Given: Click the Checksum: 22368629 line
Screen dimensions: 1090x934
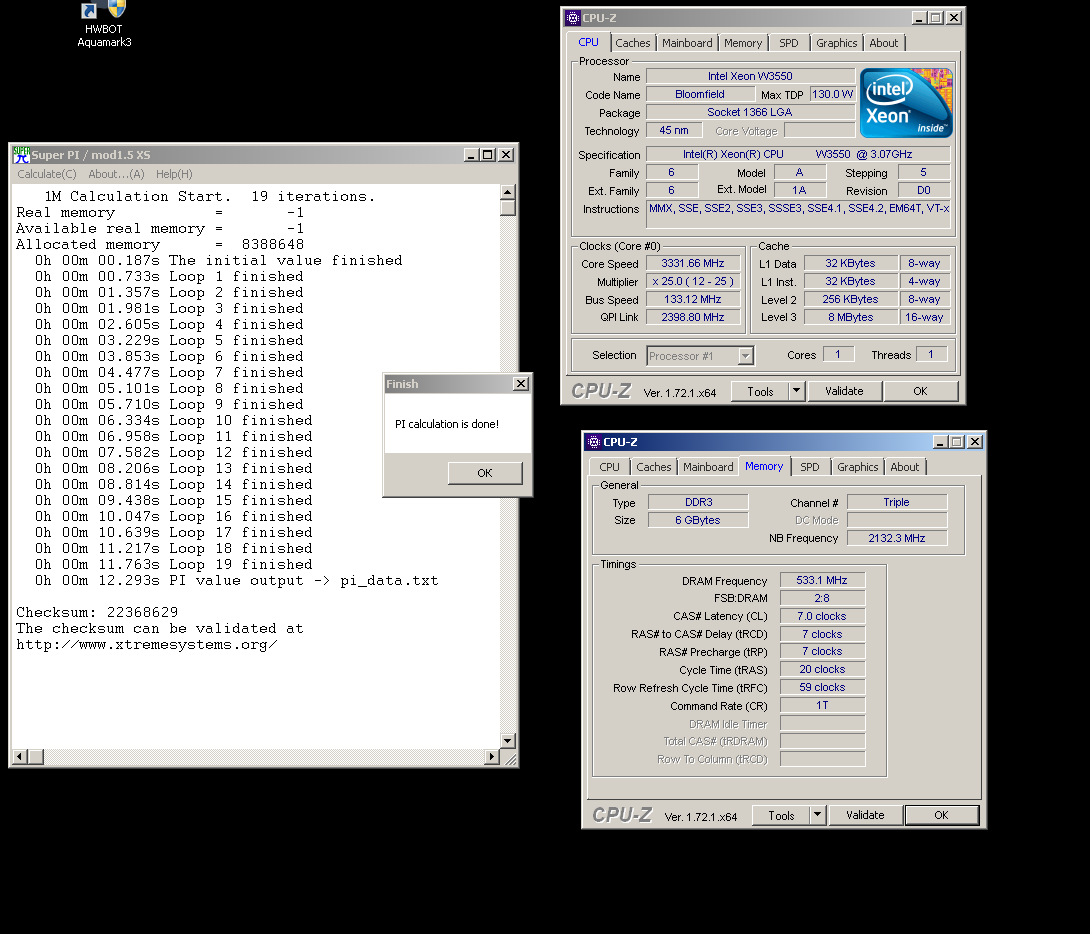Looking at the screenshot, I should (x=97, y=612).
